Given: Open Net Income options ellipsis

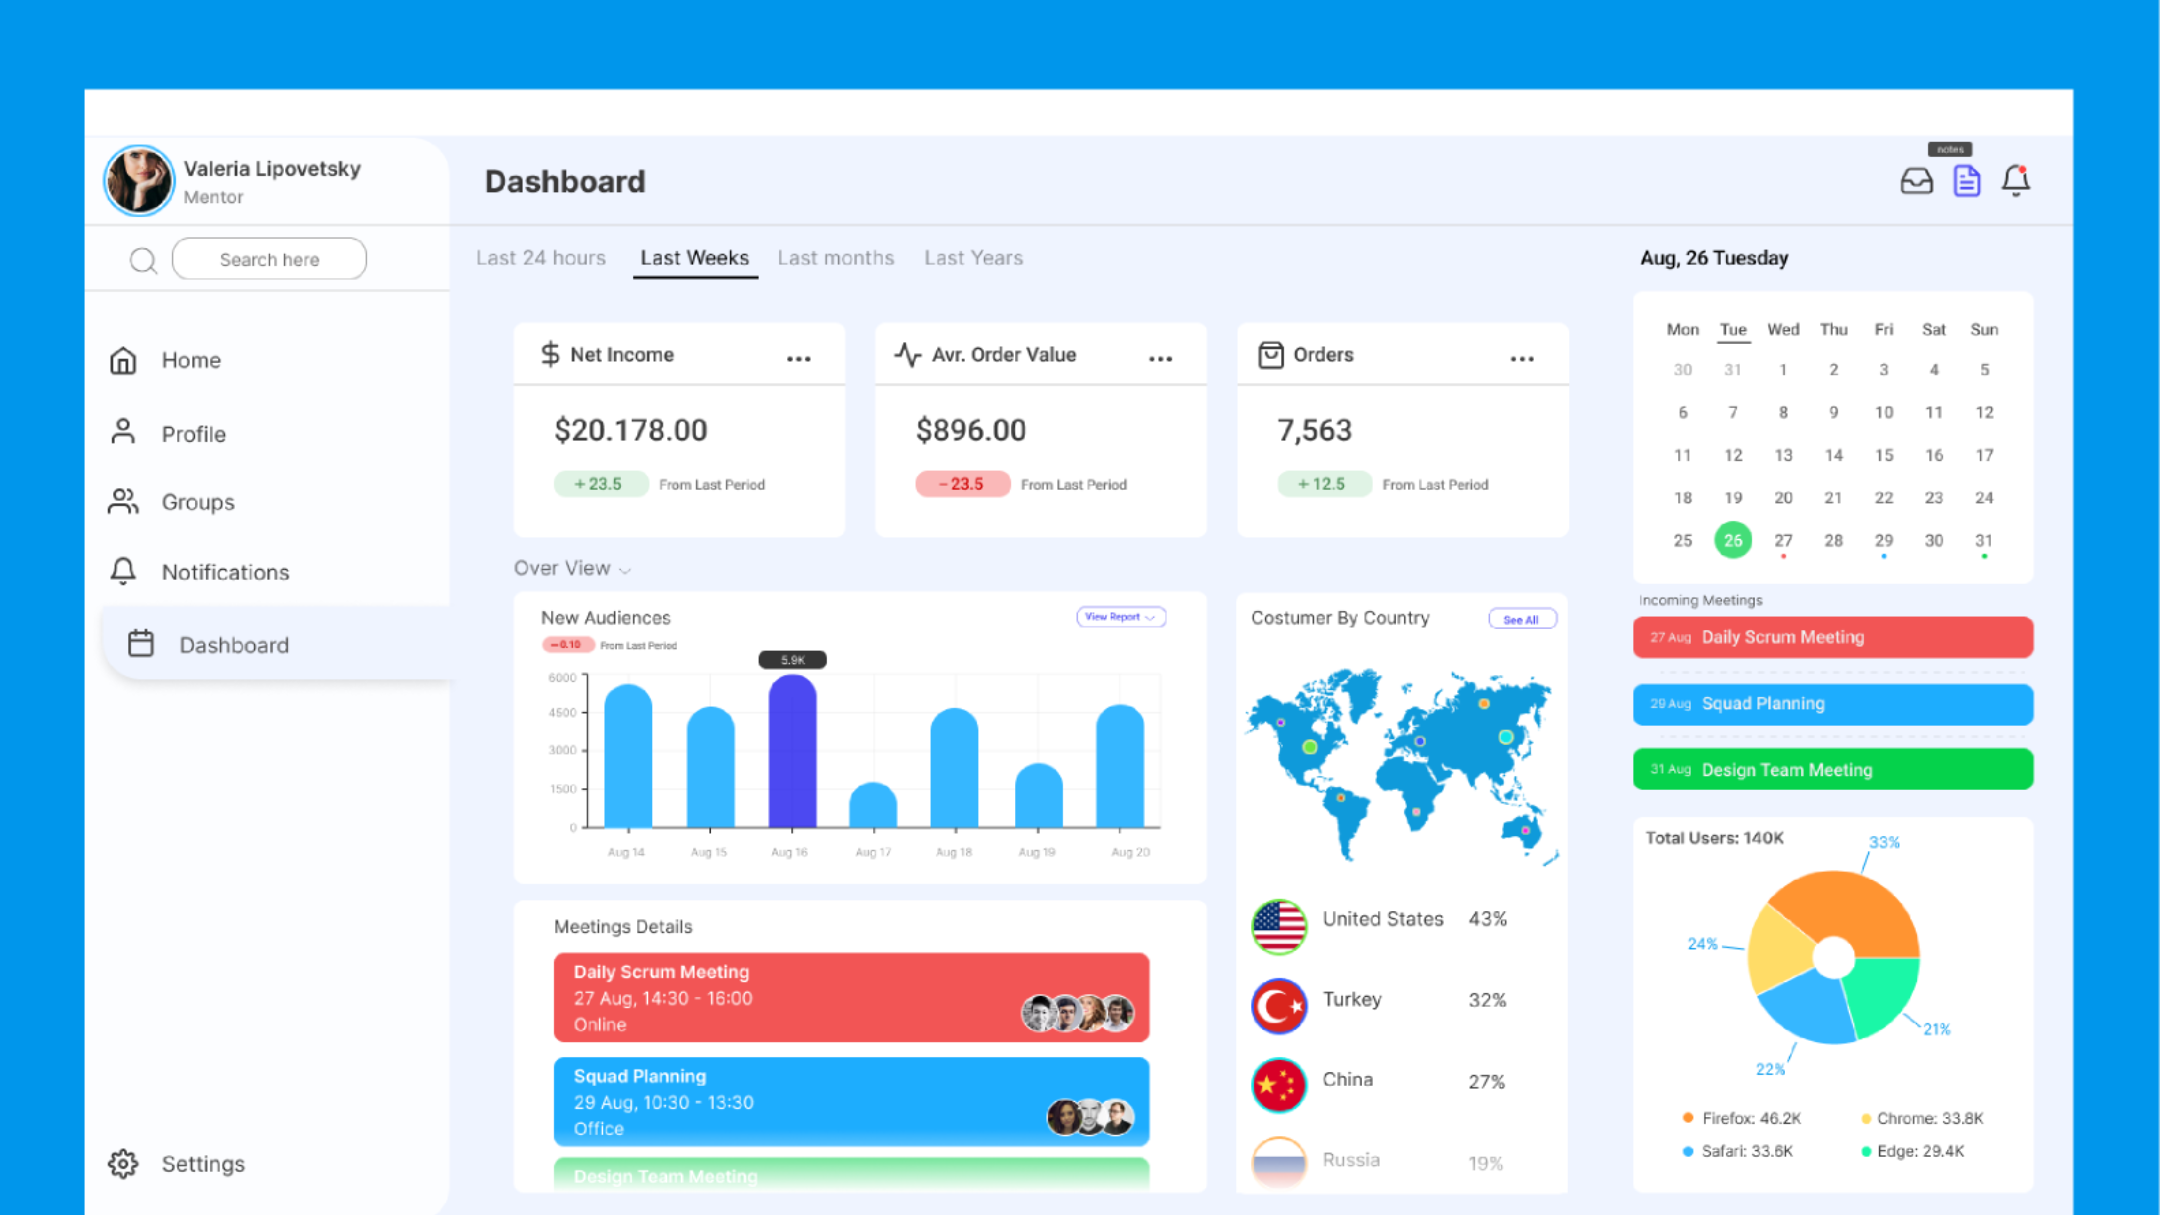Looking at the screenshot, I should pos(798,358).
